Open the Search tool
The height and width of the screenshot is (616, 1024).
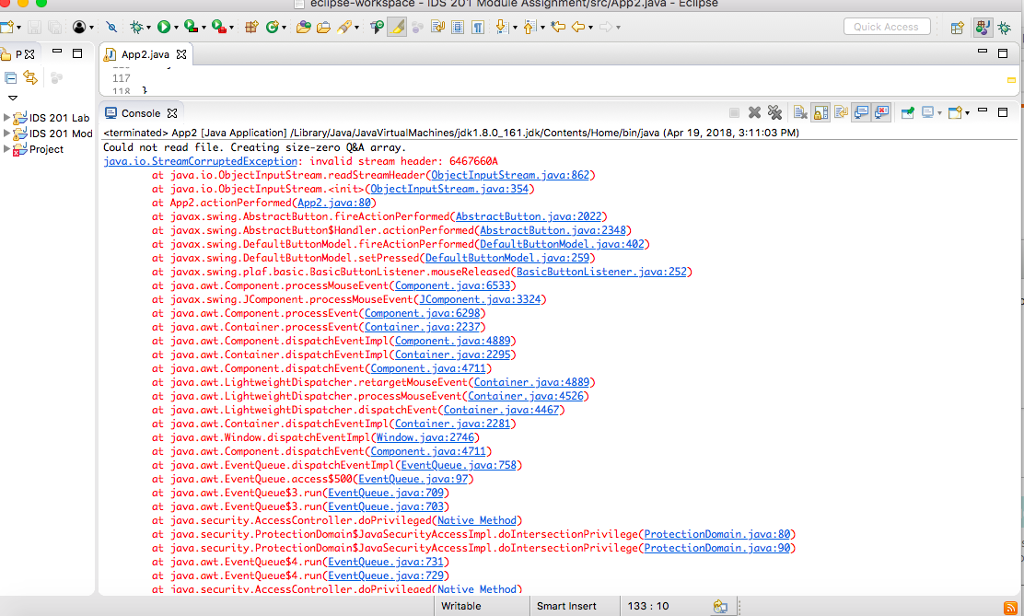pyautogui.click(x=343, y=27)
